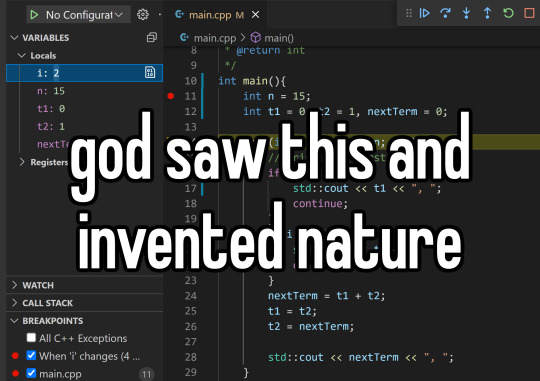
Task: Disable the main.cpp breakpoint checkbox
Action: (x=31, y=373)
